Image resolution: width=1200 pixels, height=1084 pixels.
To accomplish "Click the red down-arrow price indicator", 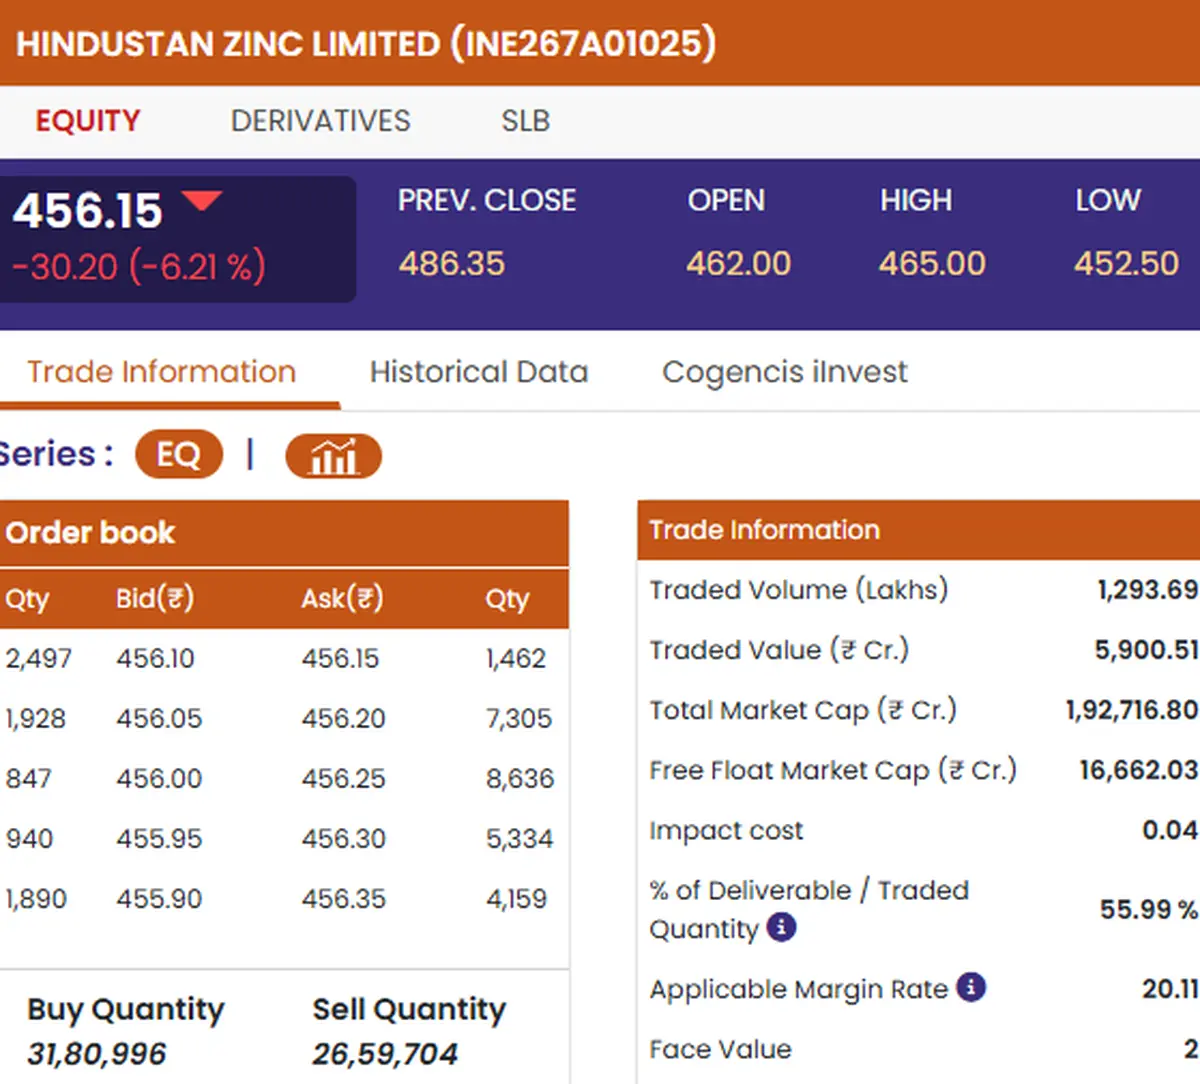I will click(203, 201).
